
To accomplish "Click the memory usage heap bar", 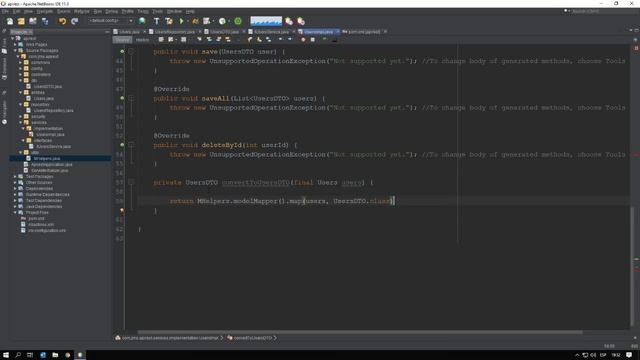I will (266, 20).
